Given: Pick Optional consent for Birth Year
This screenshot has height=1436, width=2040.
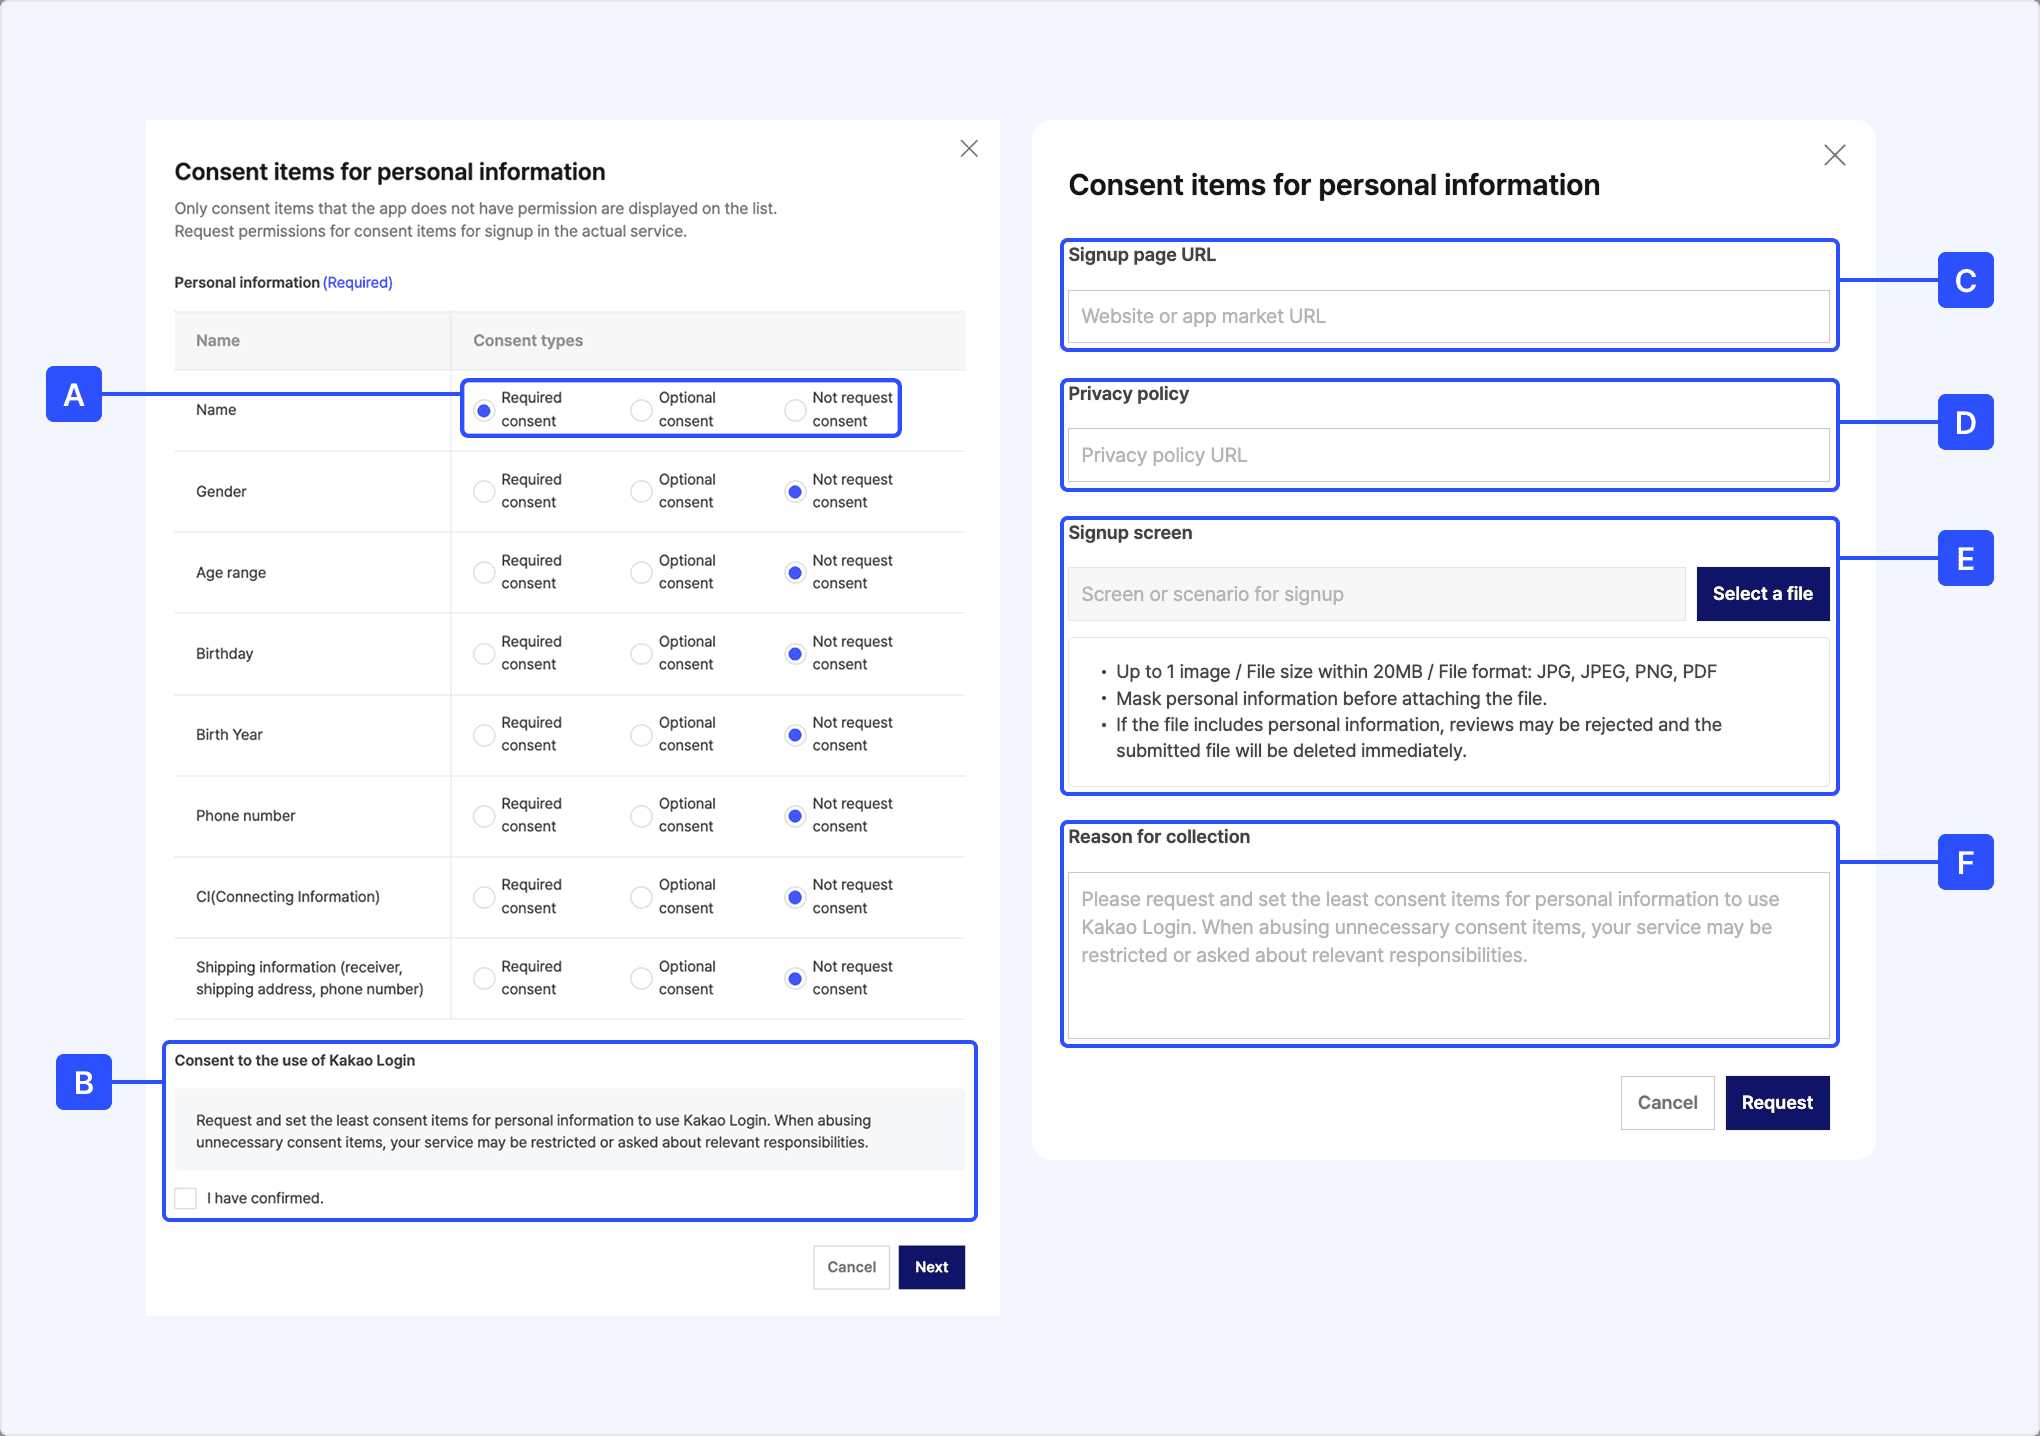Looking at the screenshot, I should coord(641,734).
